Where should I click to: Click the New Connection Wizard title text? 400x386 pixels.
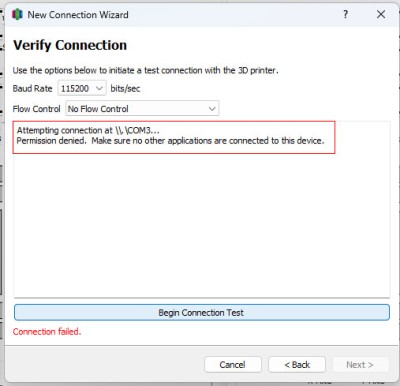(78, 15)
